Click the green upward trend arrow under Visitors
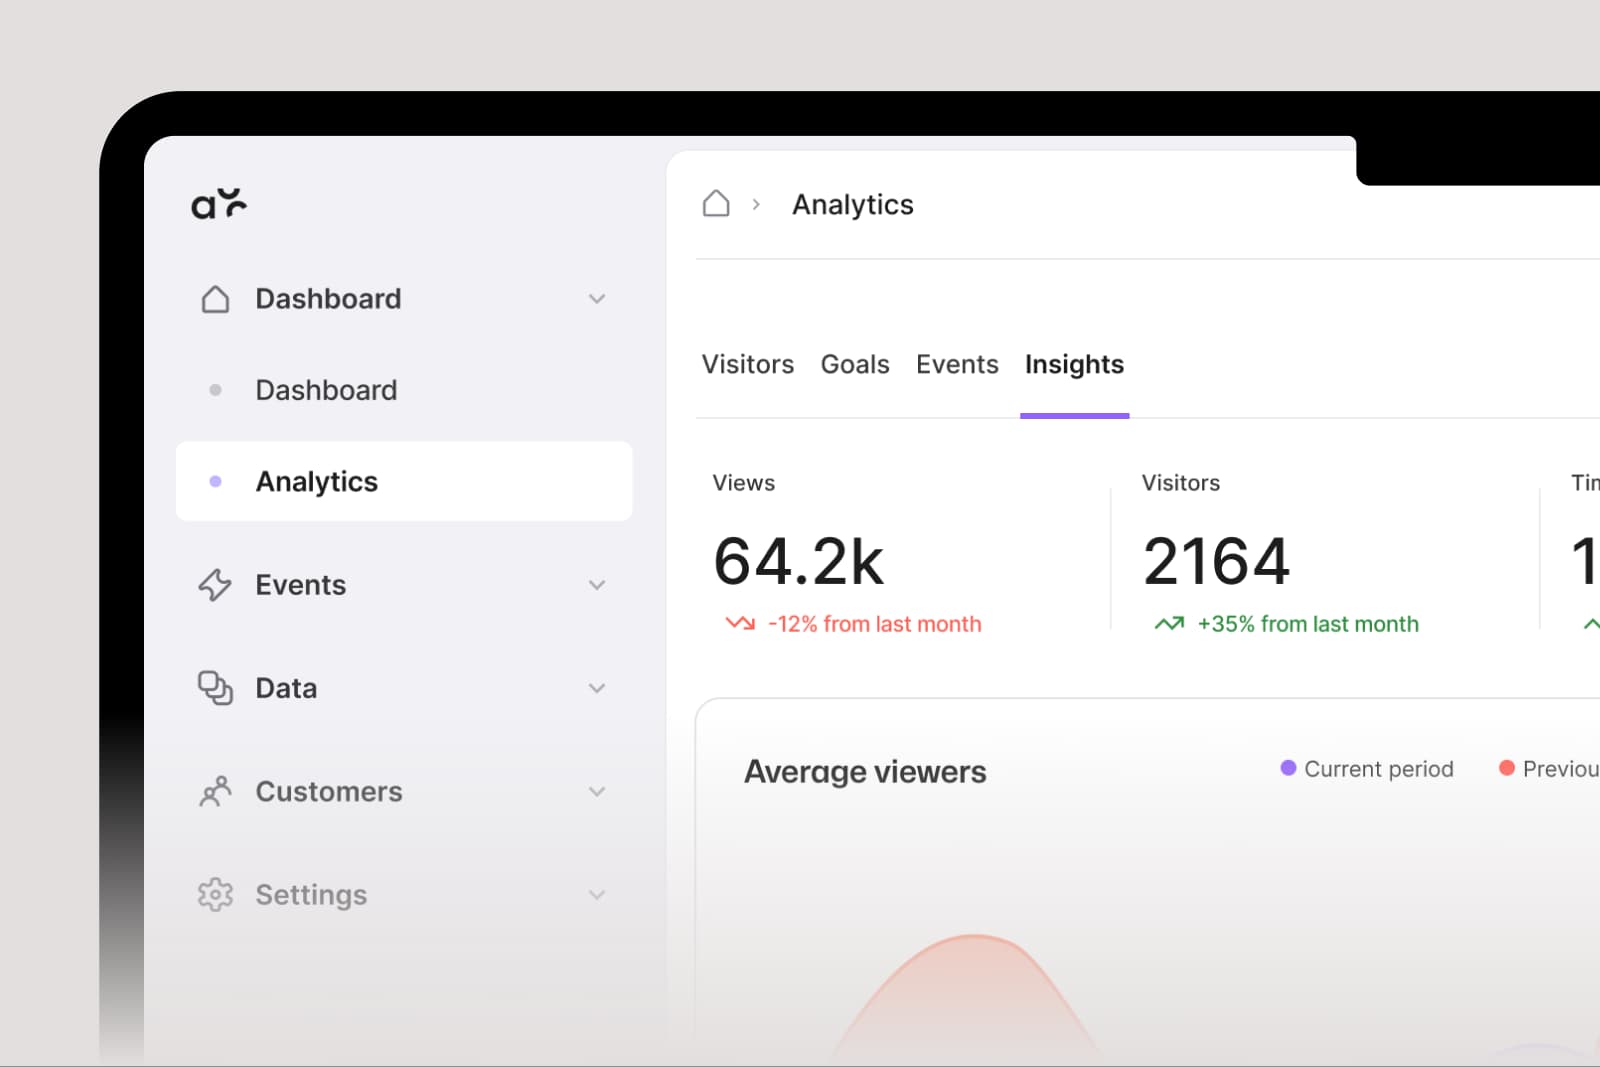Screen dimensions: 1600x1067 (1168, 622)
